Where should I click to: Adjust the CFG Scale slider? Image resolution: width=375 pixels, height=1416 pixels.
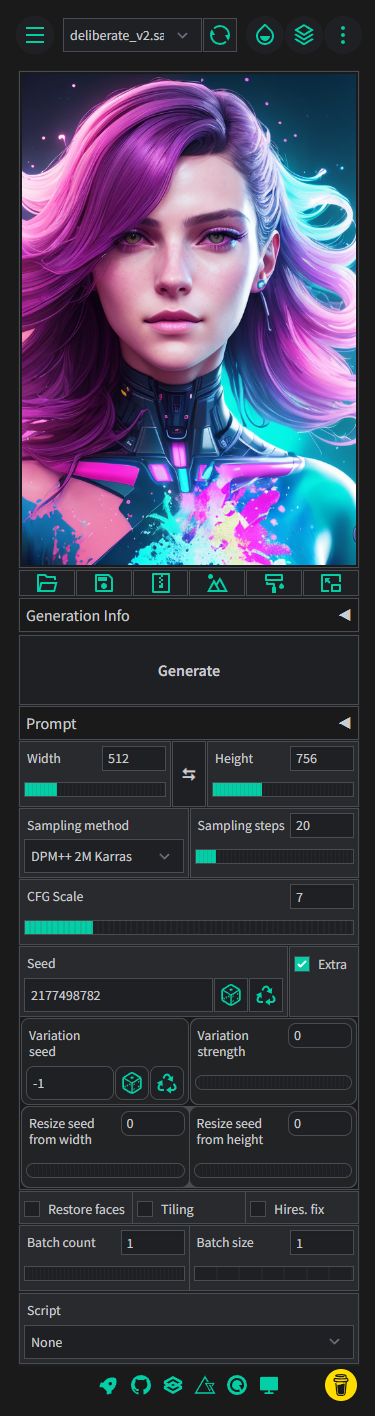tap(189, 927)
